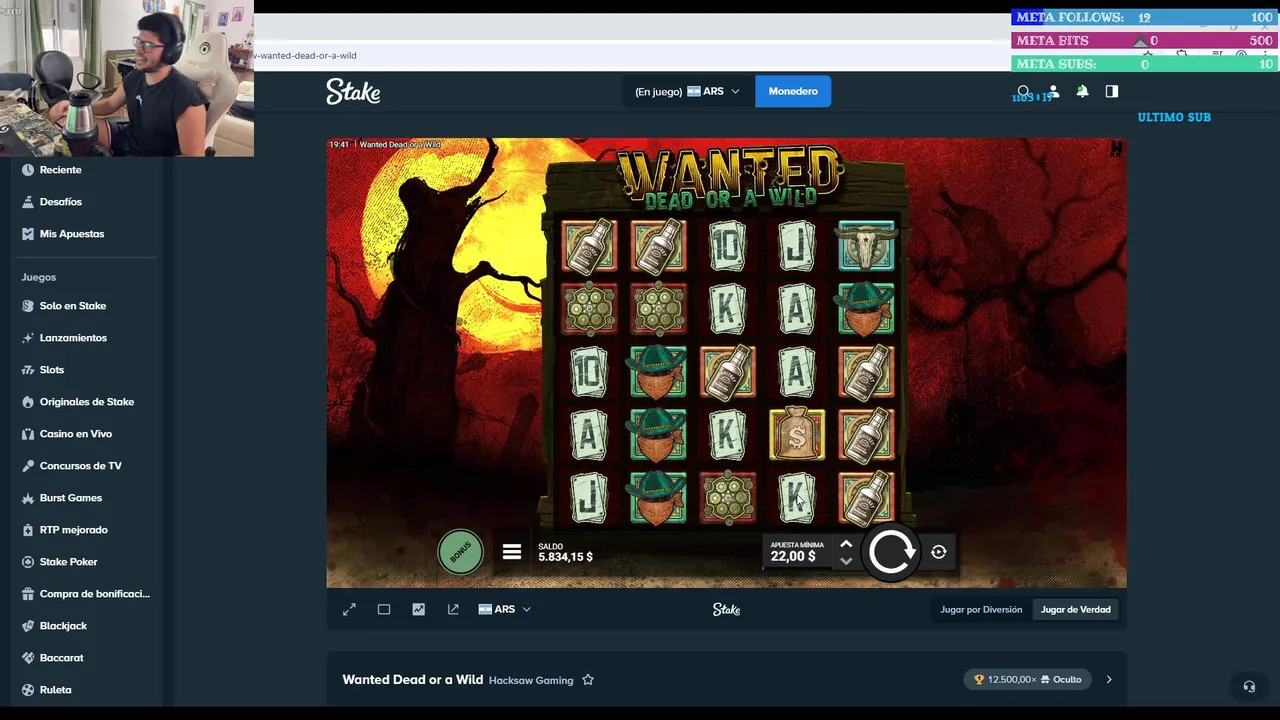Spin the reels with the round spin button
1280x720 pixels.
(891, 552)
